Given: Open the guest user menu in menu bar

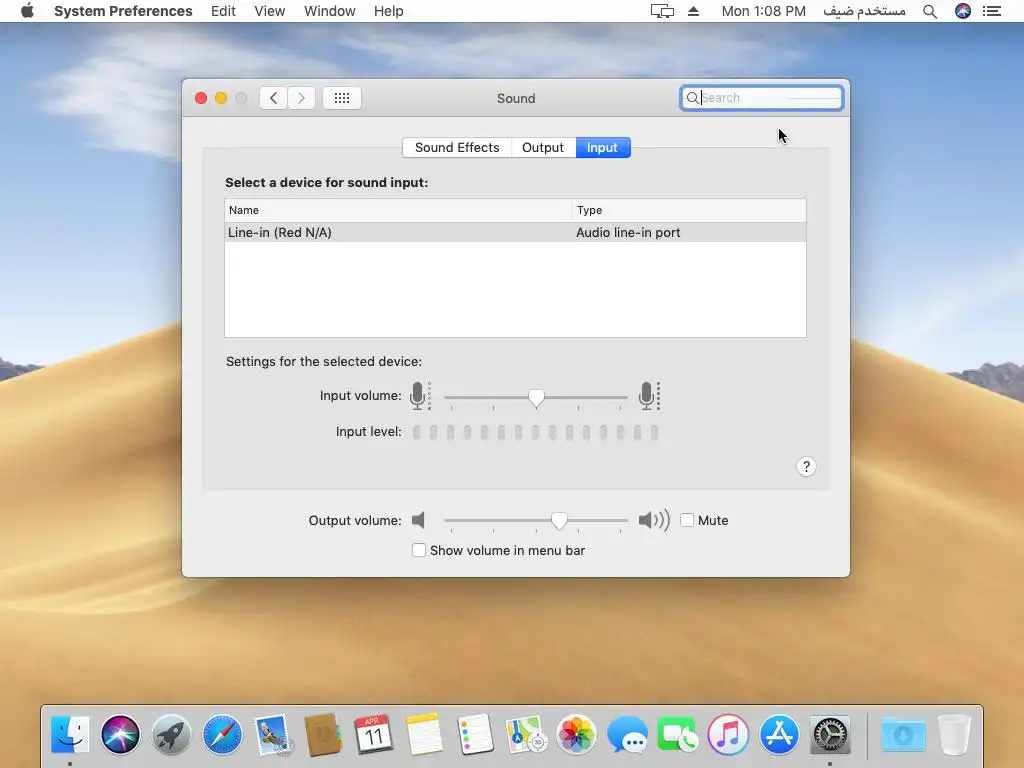Looking at the screenshot, I should pos(864,11).
